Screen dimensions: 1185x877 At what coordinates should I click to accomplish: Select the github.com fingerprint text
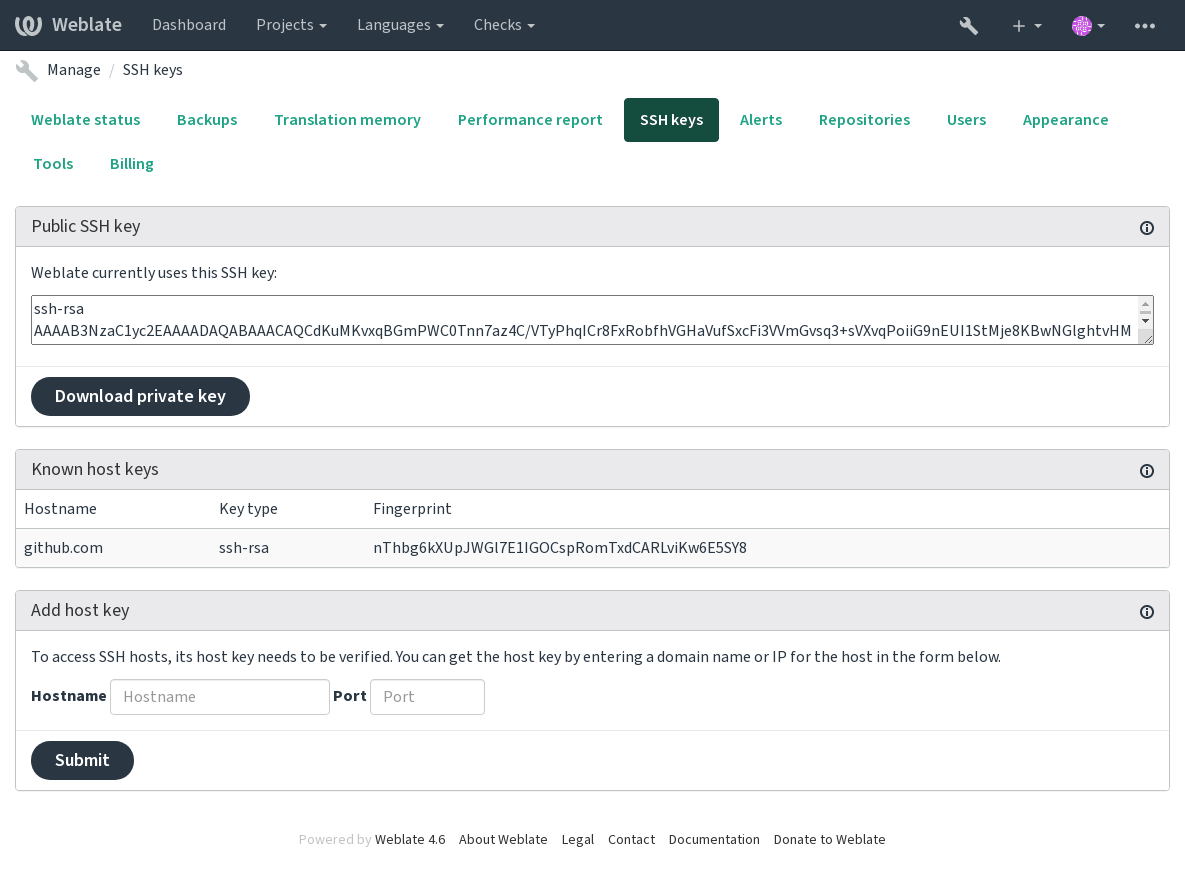click(x=560, y=548)
